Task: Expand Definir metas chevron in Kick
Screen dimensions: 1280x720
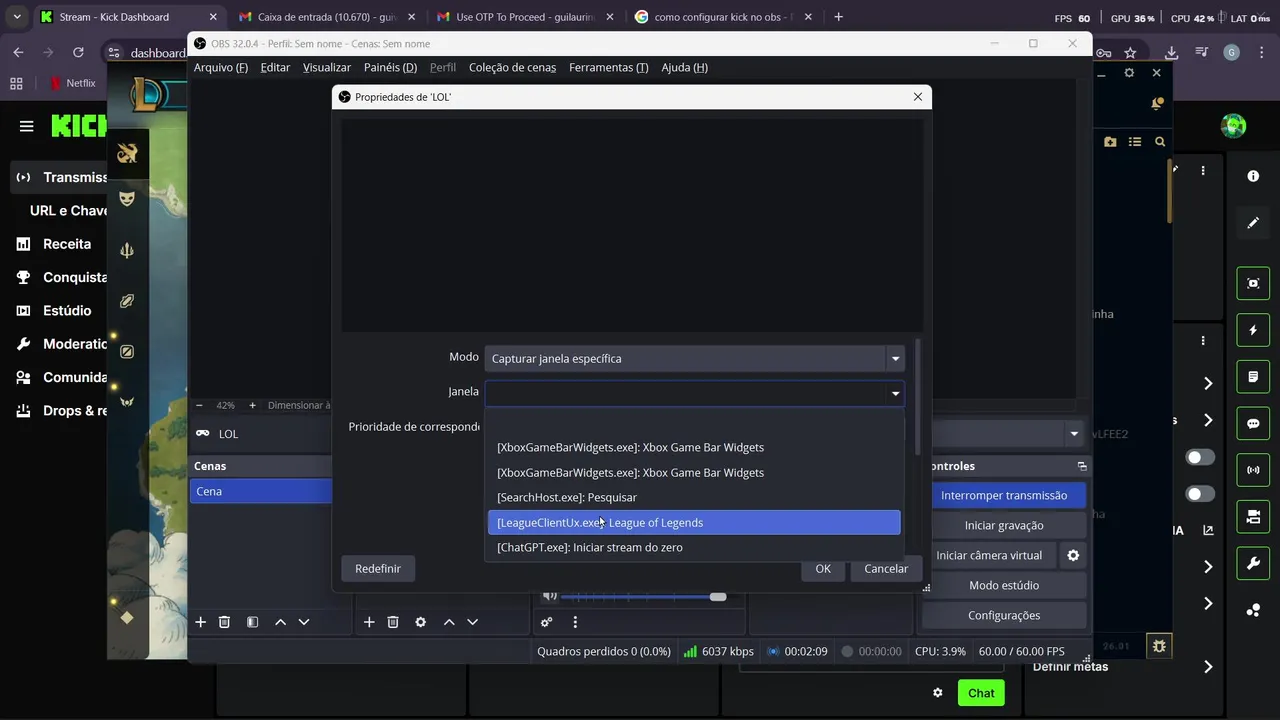Action: click(x=1208, y=667)
